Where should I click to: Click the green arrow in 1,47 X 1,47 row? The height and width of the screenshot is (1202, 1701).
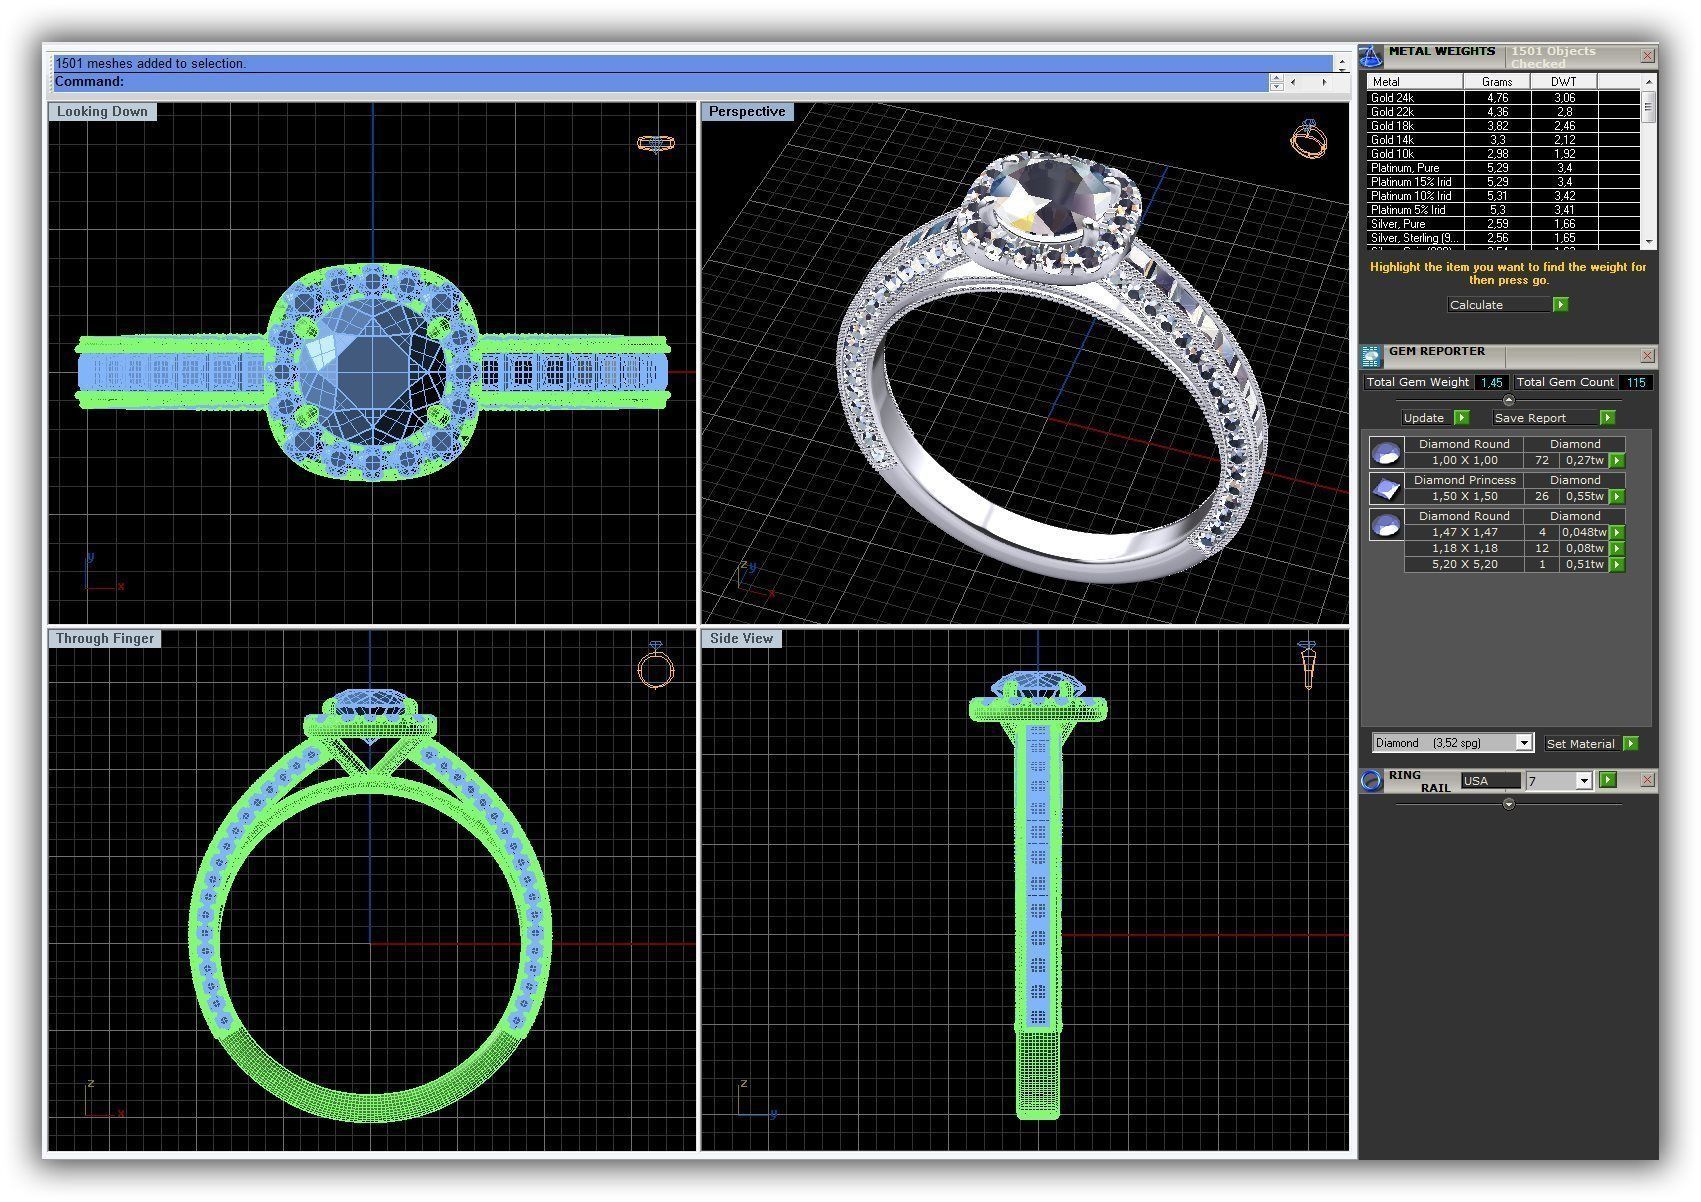tap(1617, 532)
